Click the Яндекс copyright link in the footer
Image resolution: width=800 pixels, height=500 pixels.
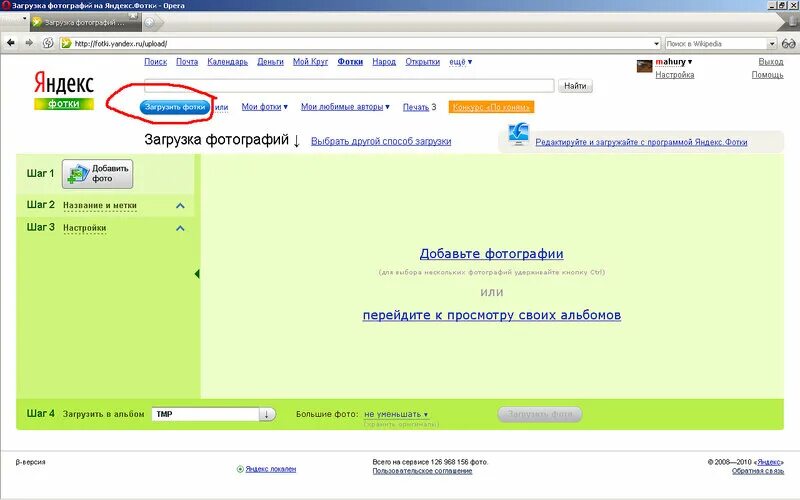[769, 462]
